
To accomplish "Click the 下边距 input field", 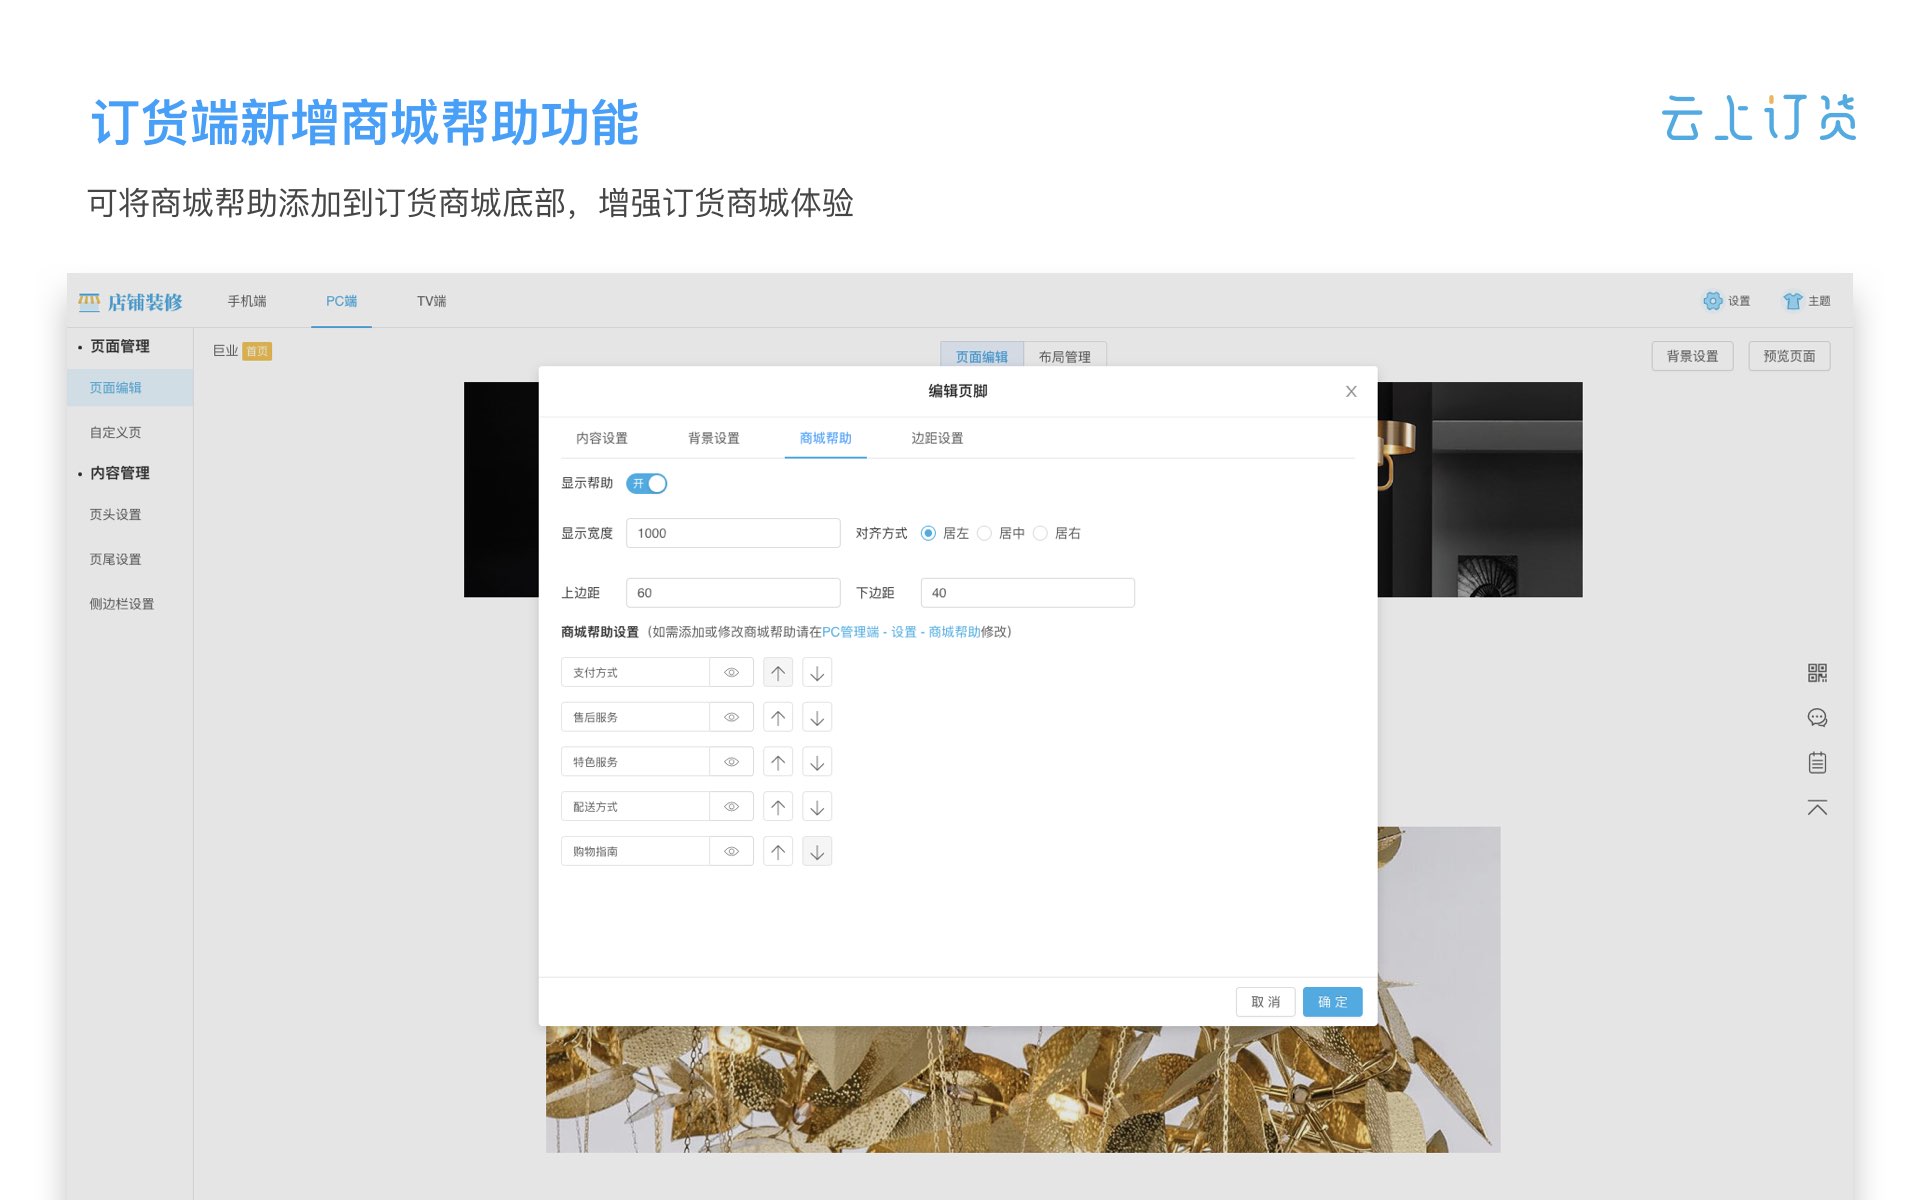I will coord(1027,593).
